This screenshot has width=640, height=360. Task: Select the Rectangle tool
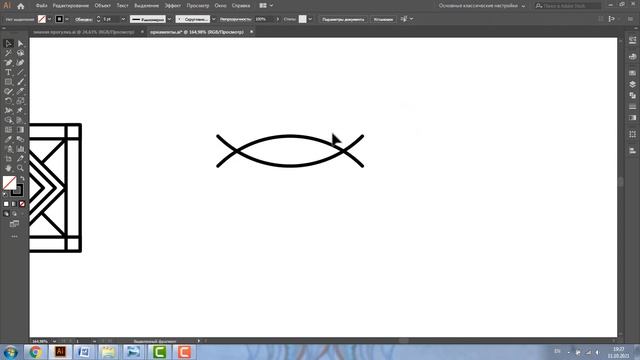[8, 82]
